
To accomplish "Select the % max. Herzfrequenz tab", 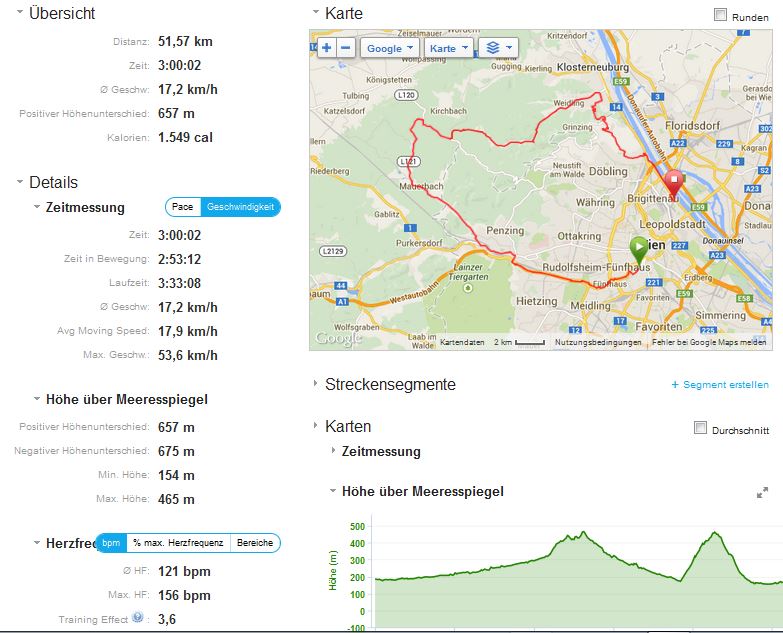I will (x=177, y=543).
